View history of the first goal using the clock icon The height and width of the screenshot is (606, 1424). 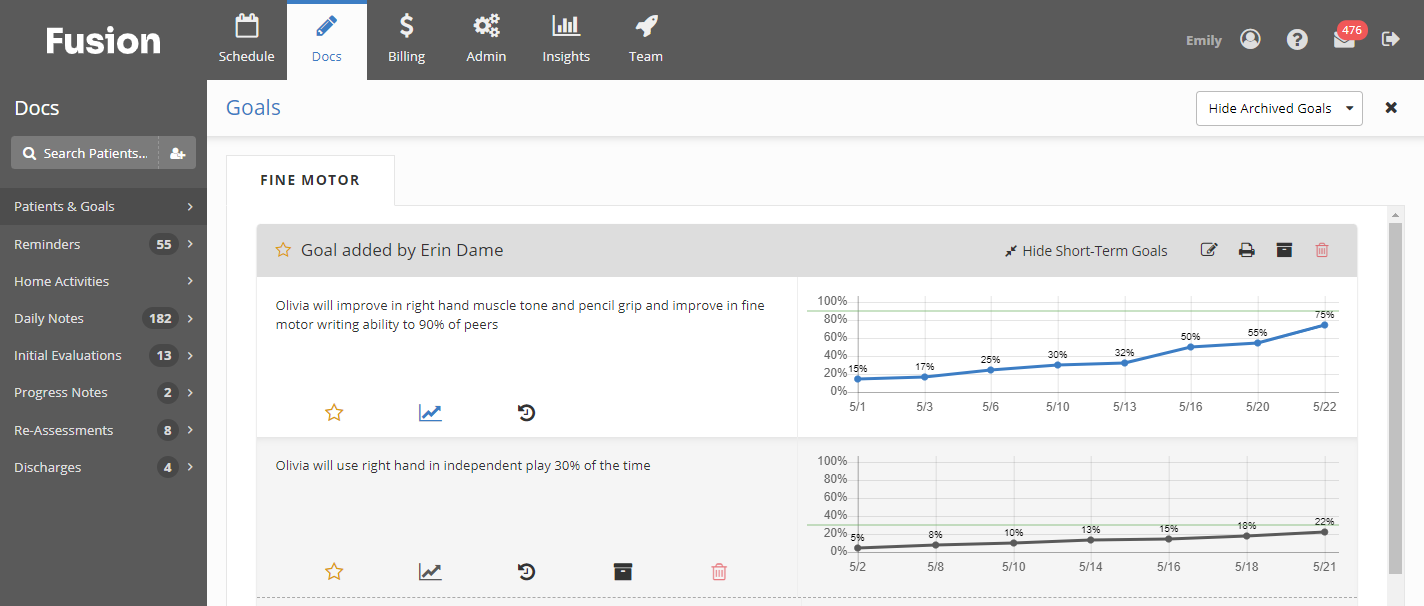[x=527, y=412]
